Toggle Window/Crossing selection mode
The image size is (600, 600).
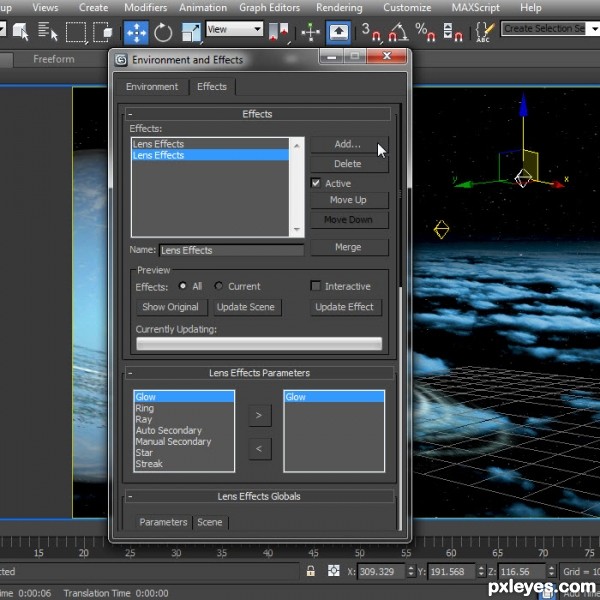tap(103, 32)
